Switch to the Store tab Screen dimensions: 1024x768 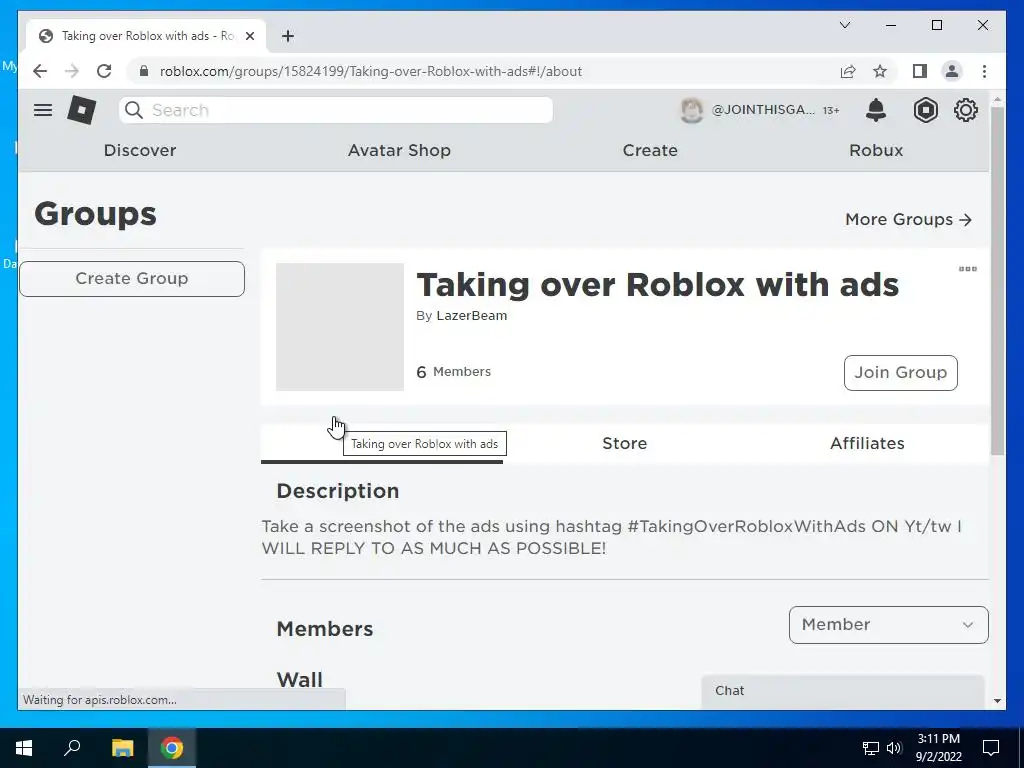(624, 443)
